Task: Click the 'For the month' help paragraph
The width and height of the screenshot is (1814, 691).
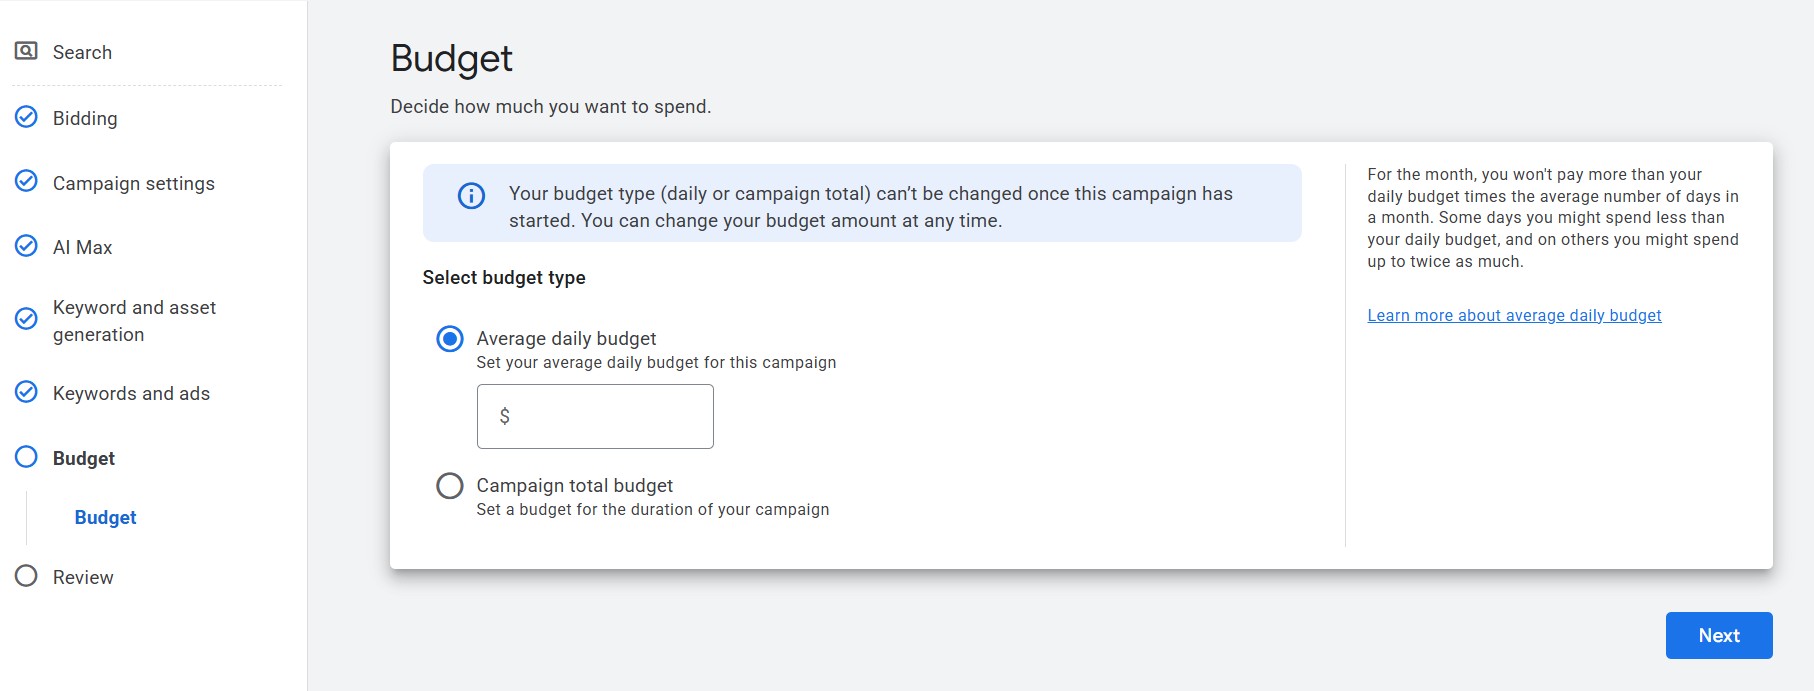Action: coord(1553,218)
